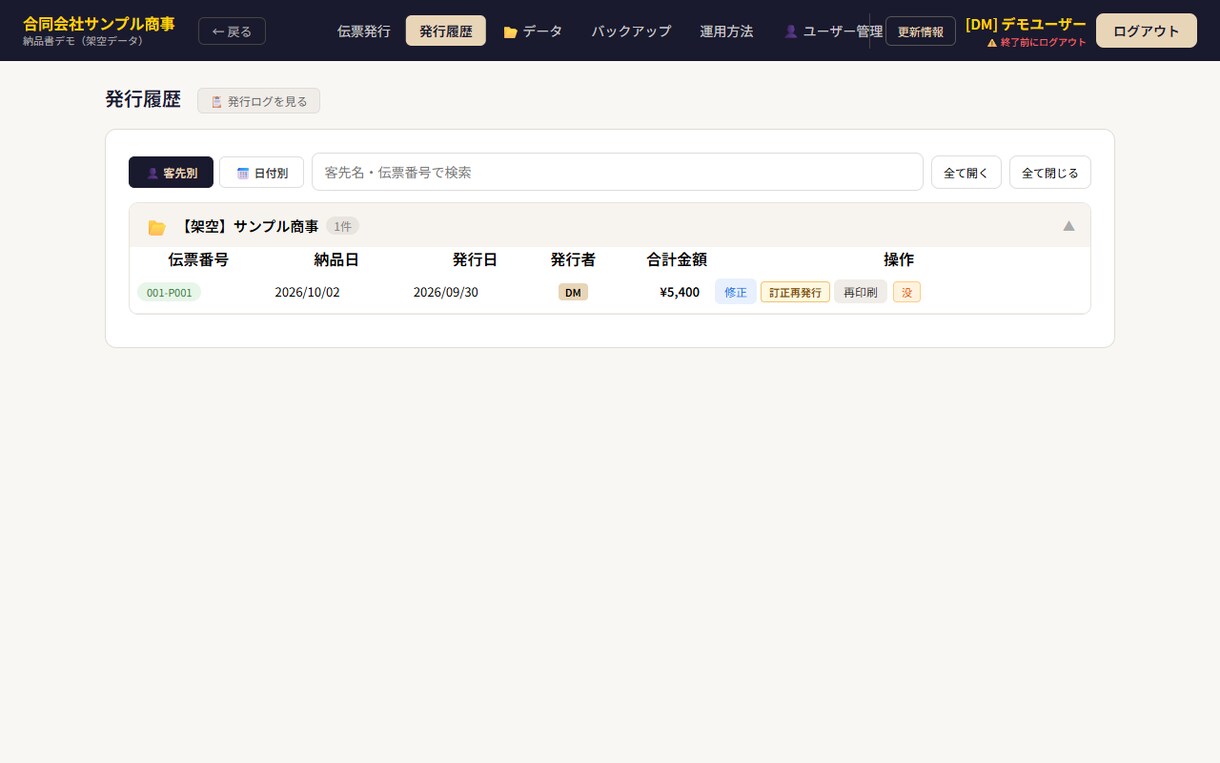The height and width of the screenshot is (763, 1220).
Task: Click the 合同会社サンプル商事 company title
Action: pos(99,23)
